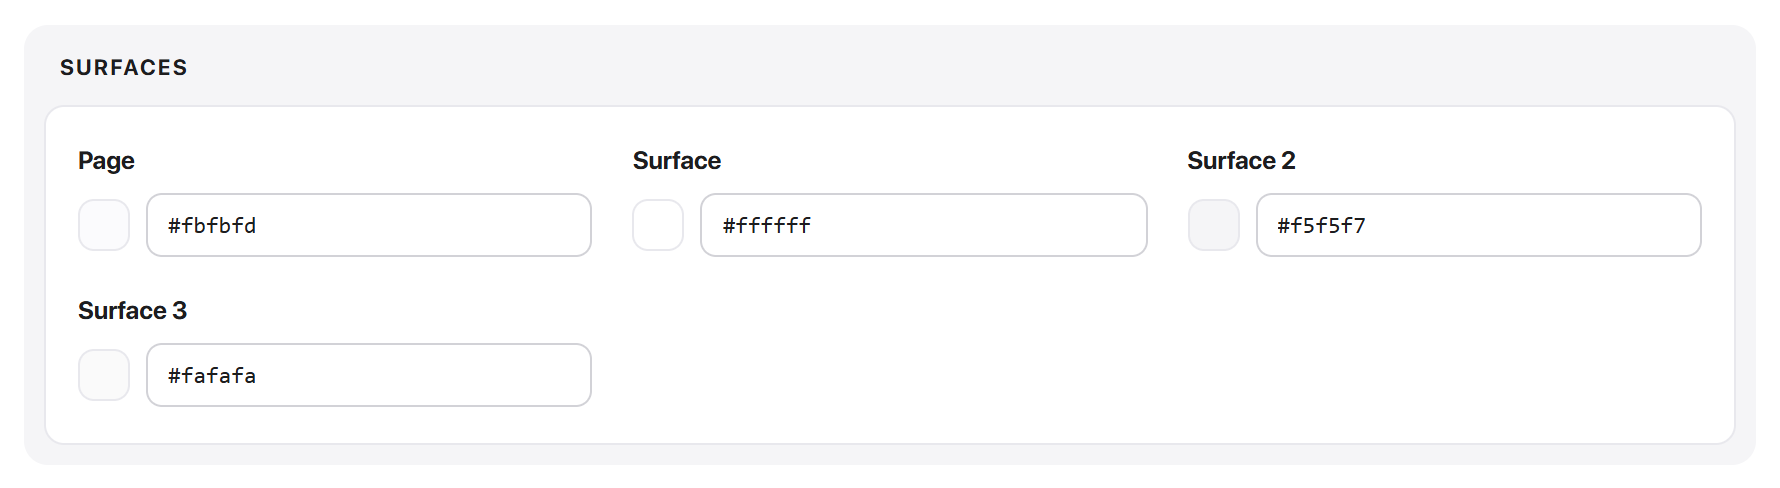Click the Page field label
Viewport: 1780px width, 488px height.
106,161
